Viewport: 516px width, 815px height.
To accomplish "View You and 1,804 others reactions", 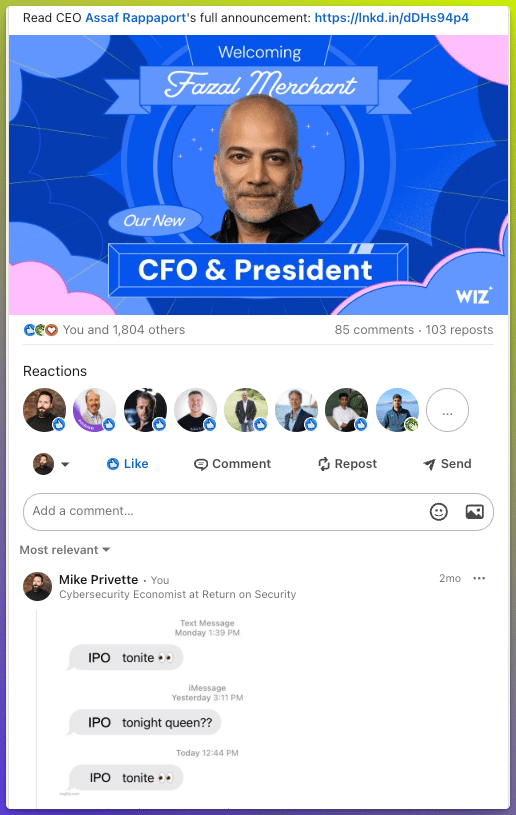I will [124, 330].
